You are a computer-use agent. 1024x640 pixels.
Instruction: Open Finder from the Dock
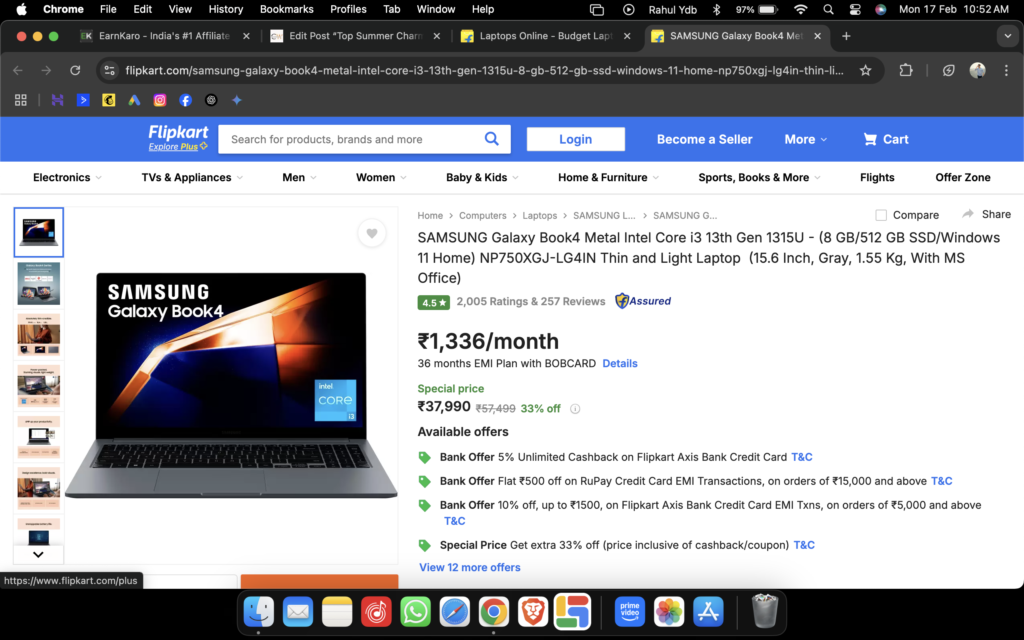pos(259,613)
